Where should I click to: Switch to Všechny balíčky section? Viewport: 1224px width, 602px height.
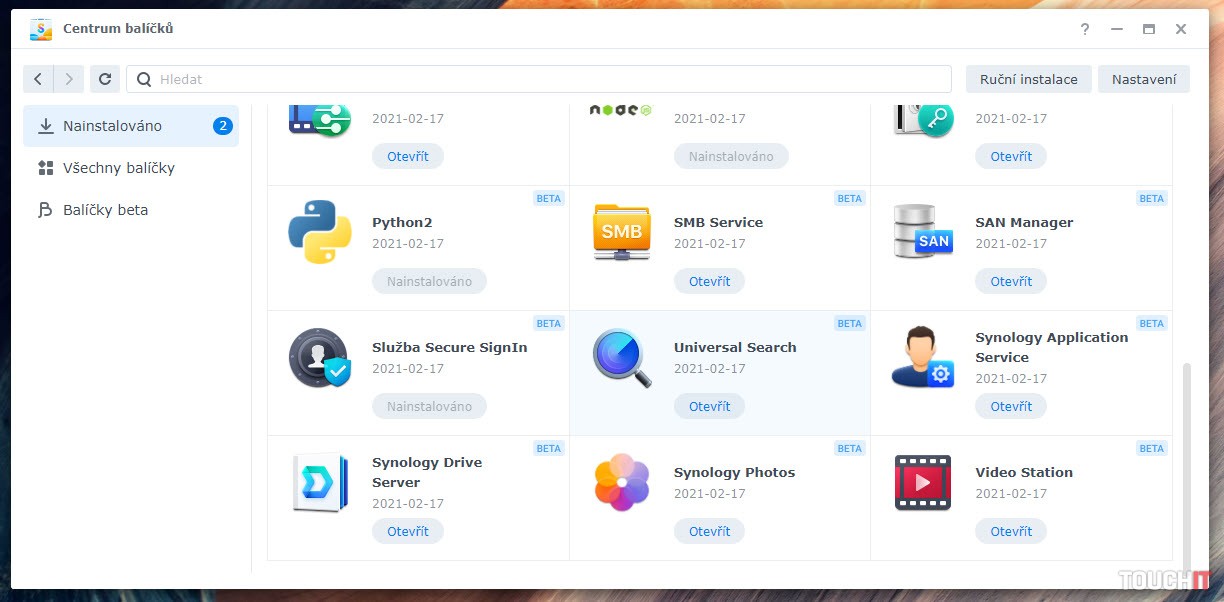[x=118, y=168]
